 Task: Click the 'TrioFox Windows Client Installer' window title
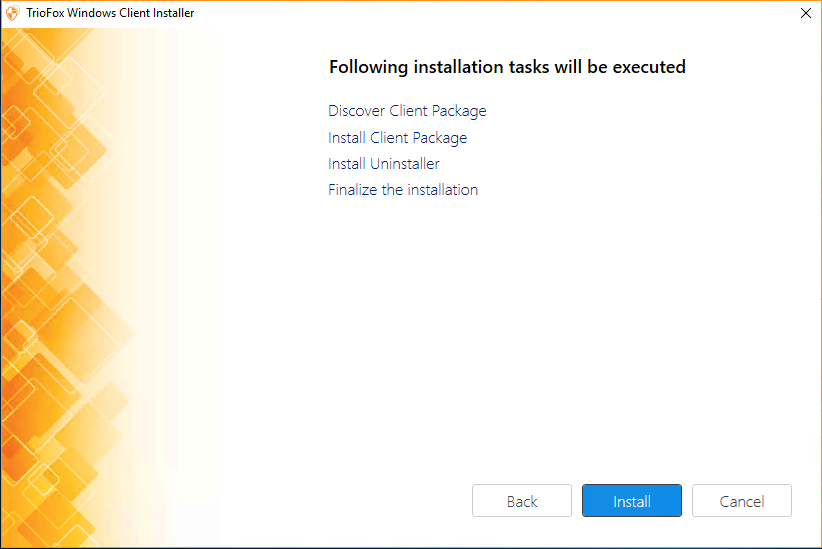click(110, 13)
